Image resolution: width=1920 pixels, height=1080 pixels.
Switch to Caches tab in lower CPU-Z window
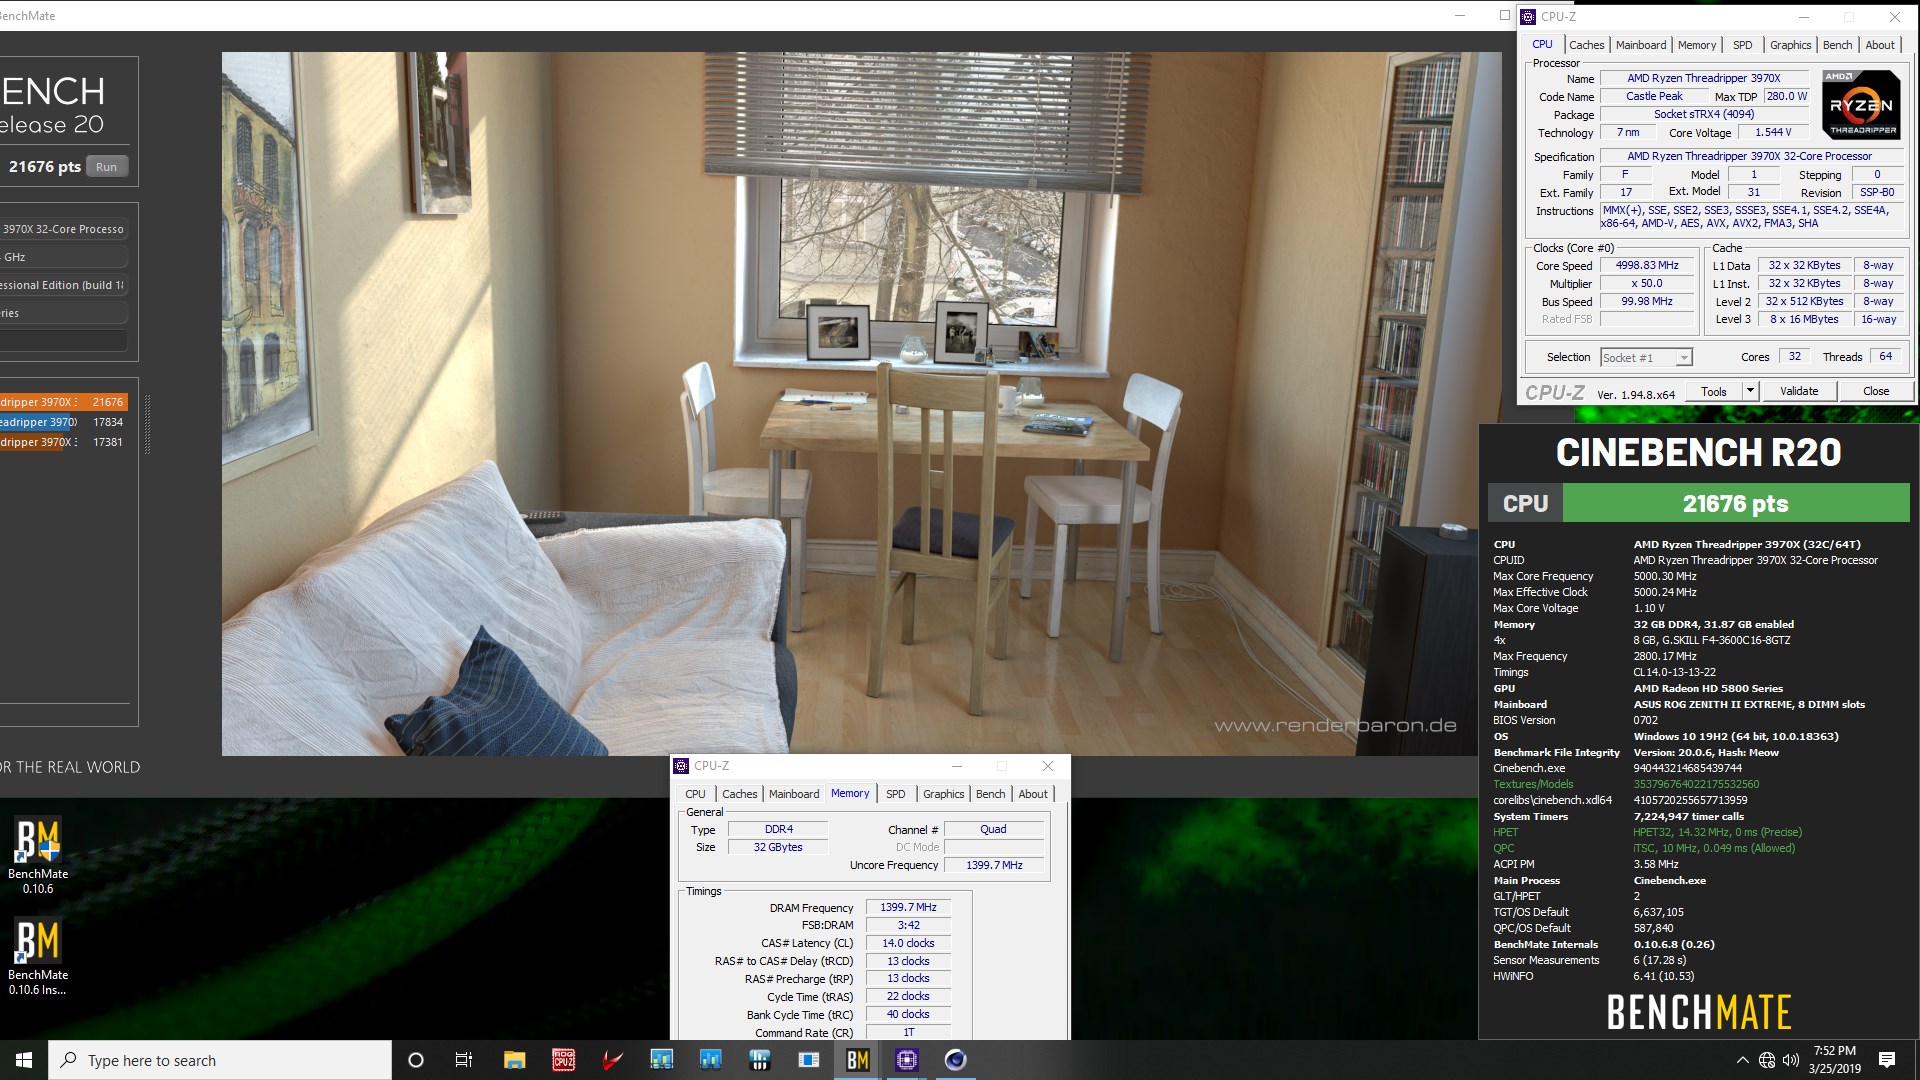tap(739, 794)
